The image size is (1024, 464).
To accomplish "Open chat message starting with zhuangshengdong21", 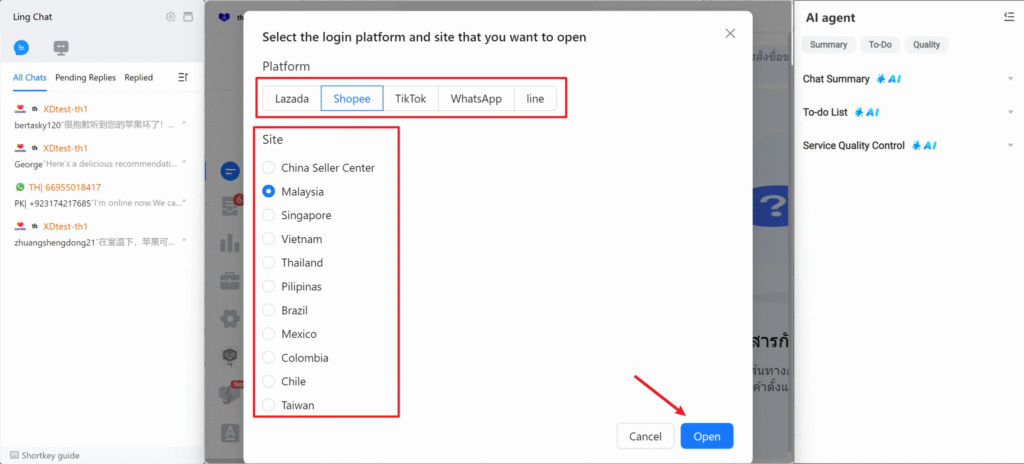I will coord(100,242).
